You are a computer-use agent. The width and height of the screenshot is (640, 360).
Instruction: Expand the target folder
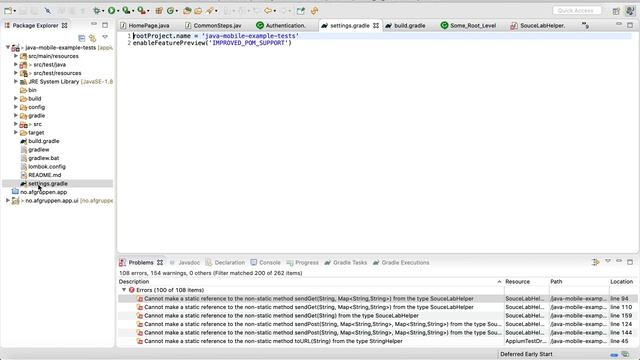tap(16, 133)
